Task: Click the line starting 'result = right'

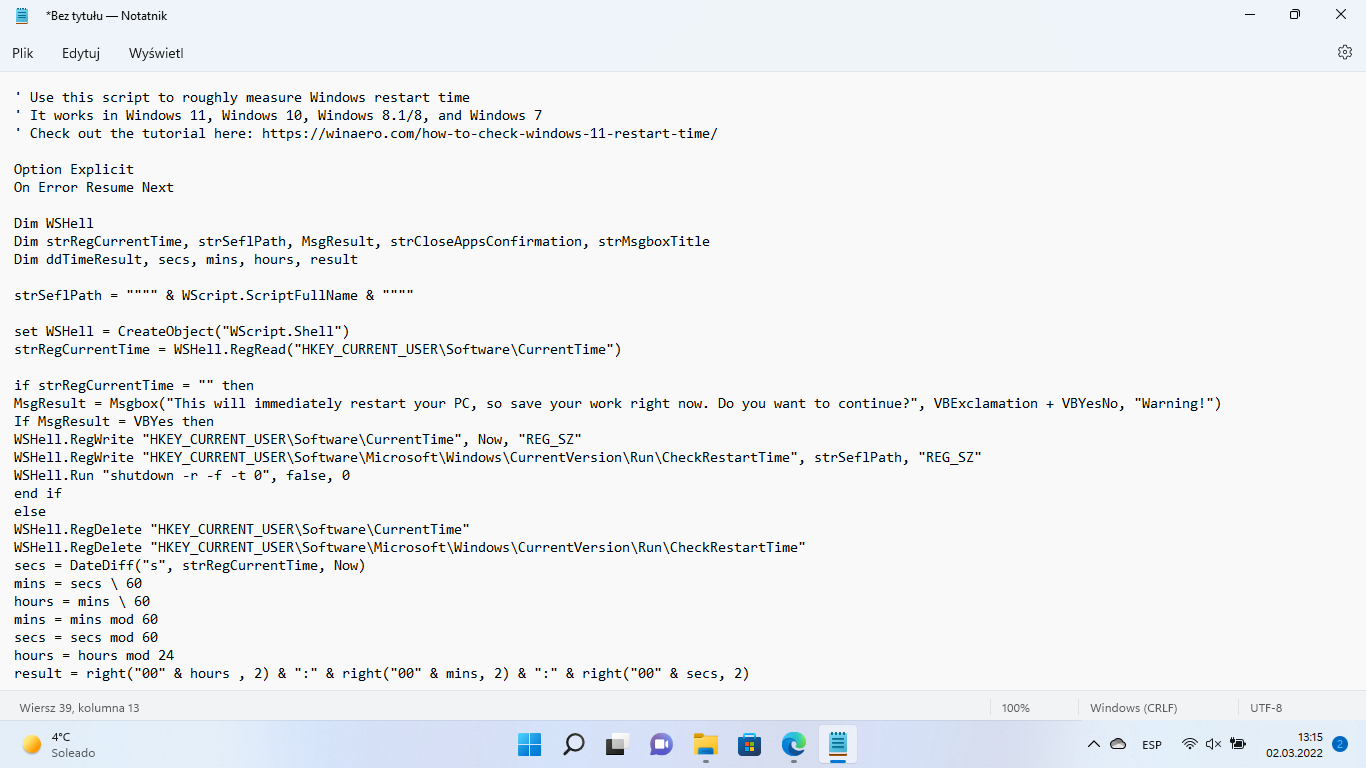Action: point(382,673)
